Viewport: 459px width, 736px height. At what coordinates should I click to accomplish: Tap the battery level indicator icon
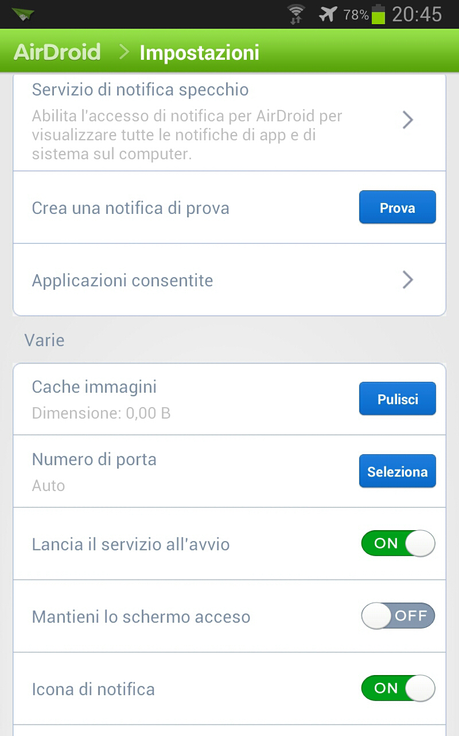coord(378,14)
